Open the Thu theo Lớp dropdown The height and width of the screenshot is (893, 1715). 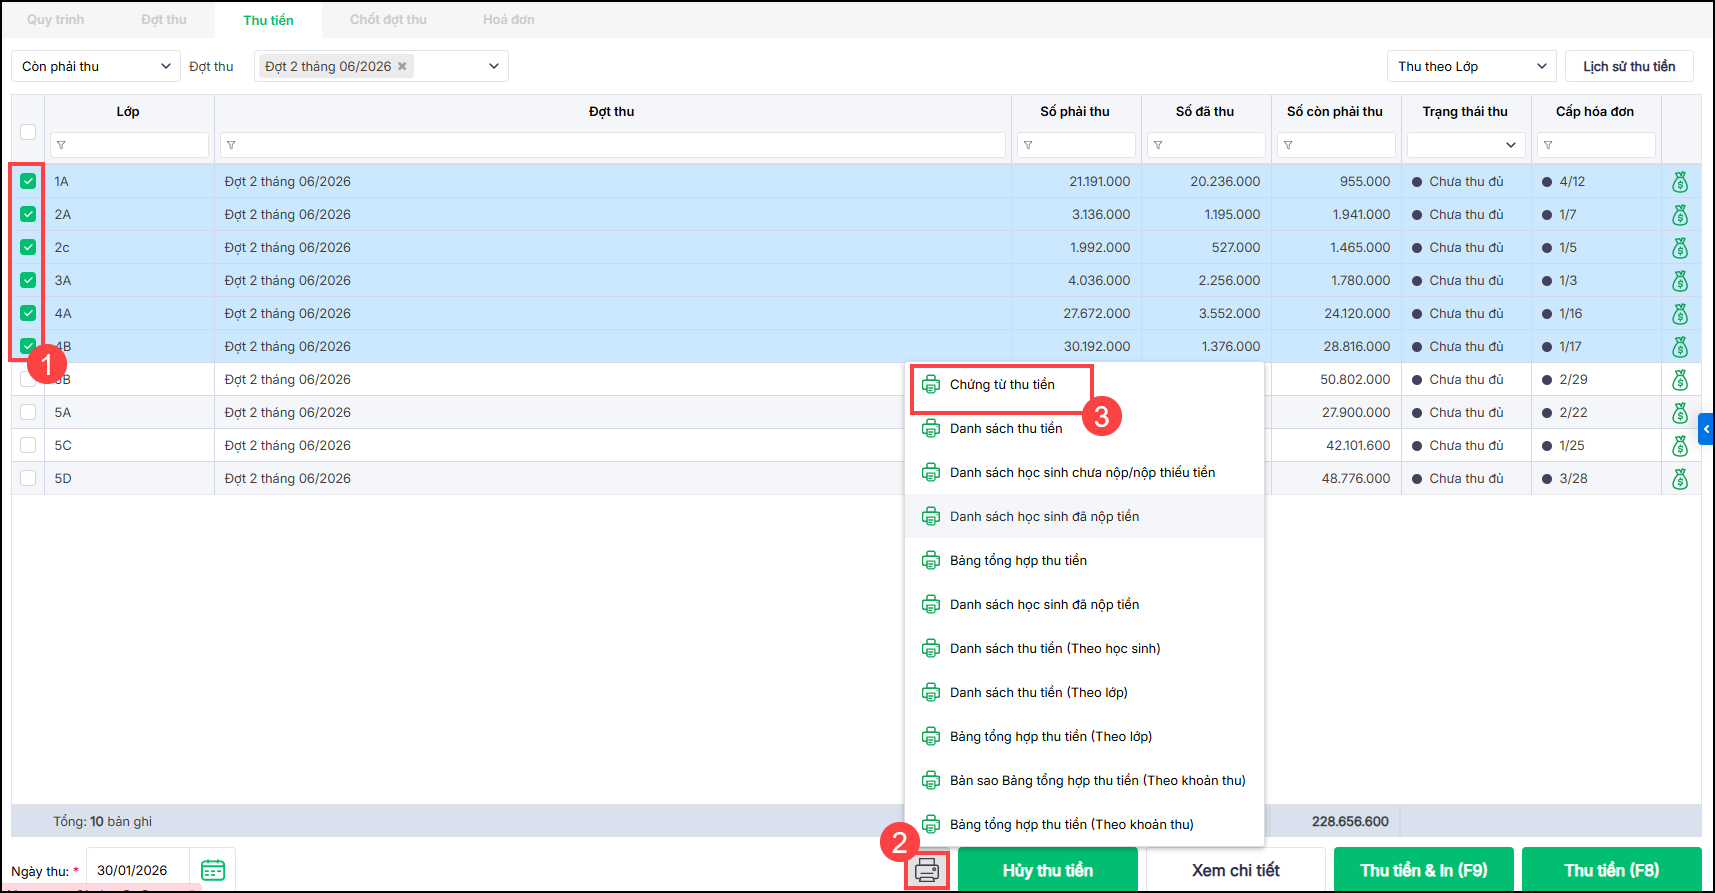[x=1471, y=67]
